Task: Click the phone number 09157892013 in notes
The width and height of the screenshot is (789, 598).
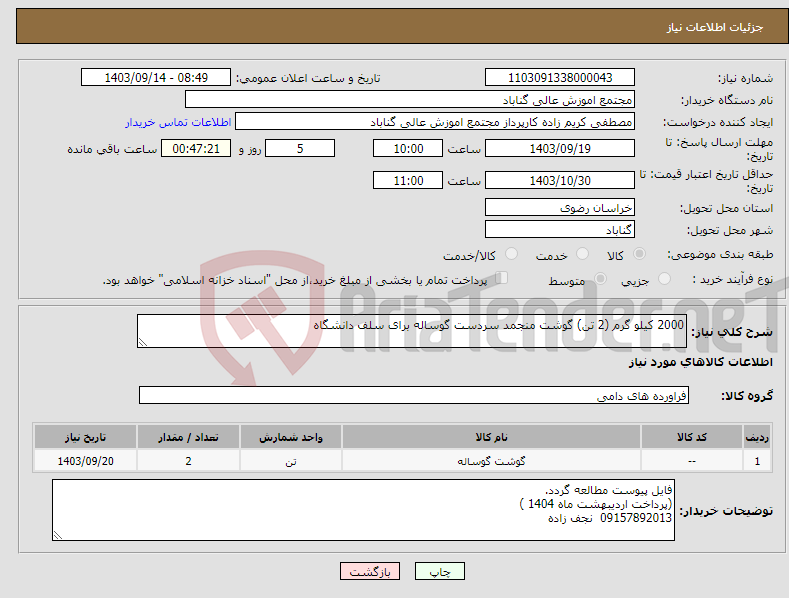Action: click(x=636, y=518)
